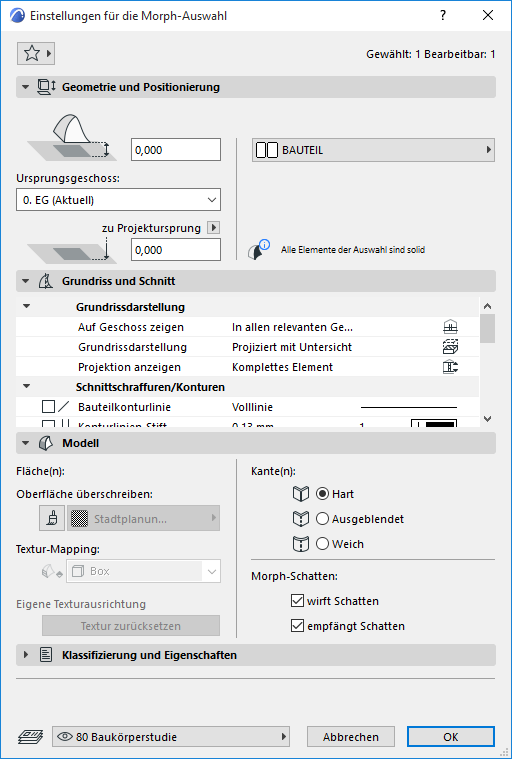Click the zu Projektursprung elevation field
This screenshot has width=512, height=759.
coord(176,250)
